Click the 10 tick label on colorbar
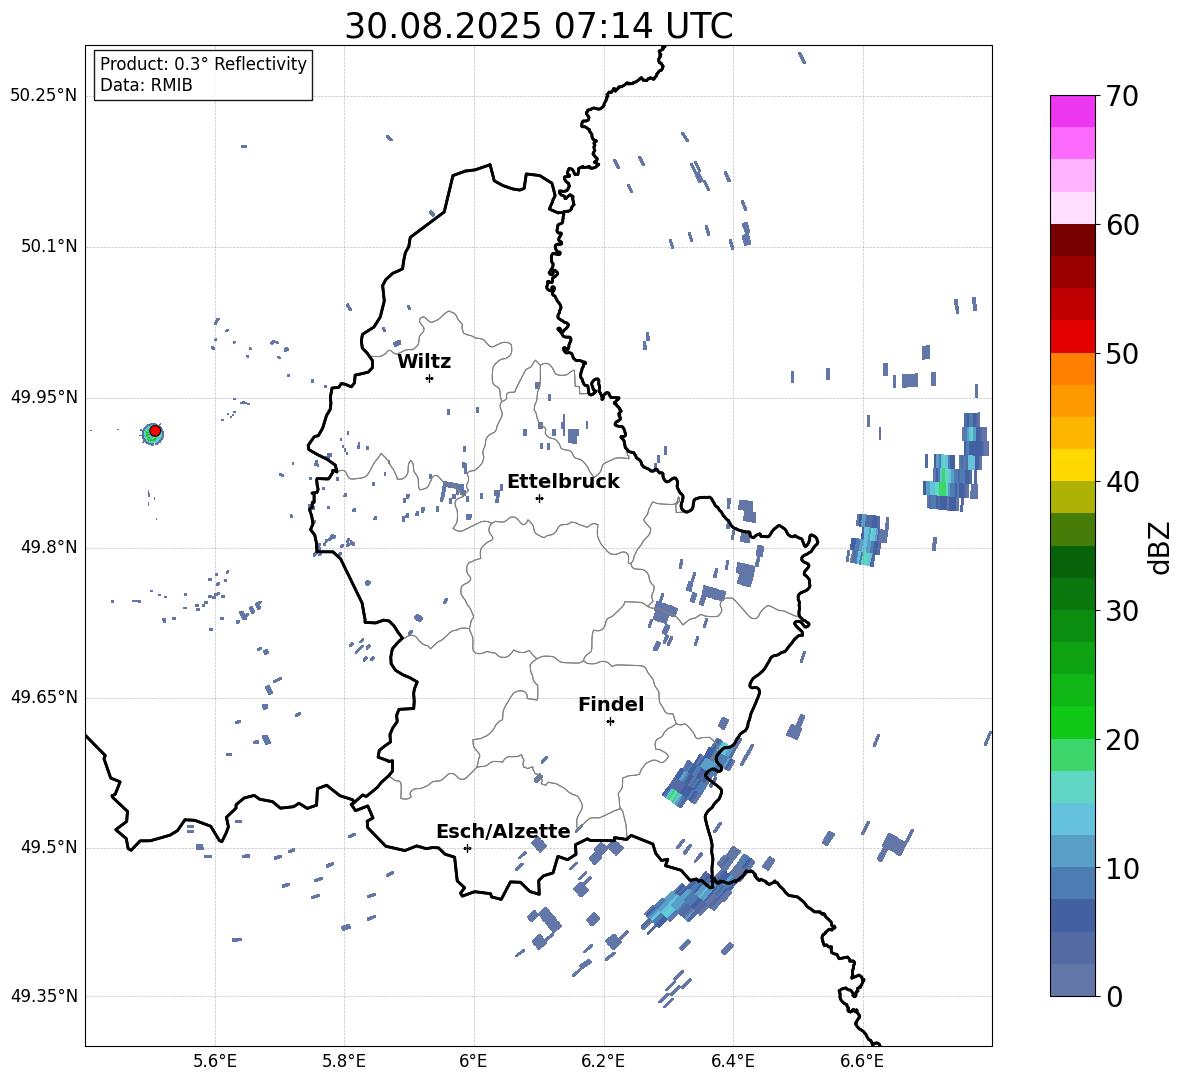This screenshot has width=1184, height=1081. [x=1122, y=868]
